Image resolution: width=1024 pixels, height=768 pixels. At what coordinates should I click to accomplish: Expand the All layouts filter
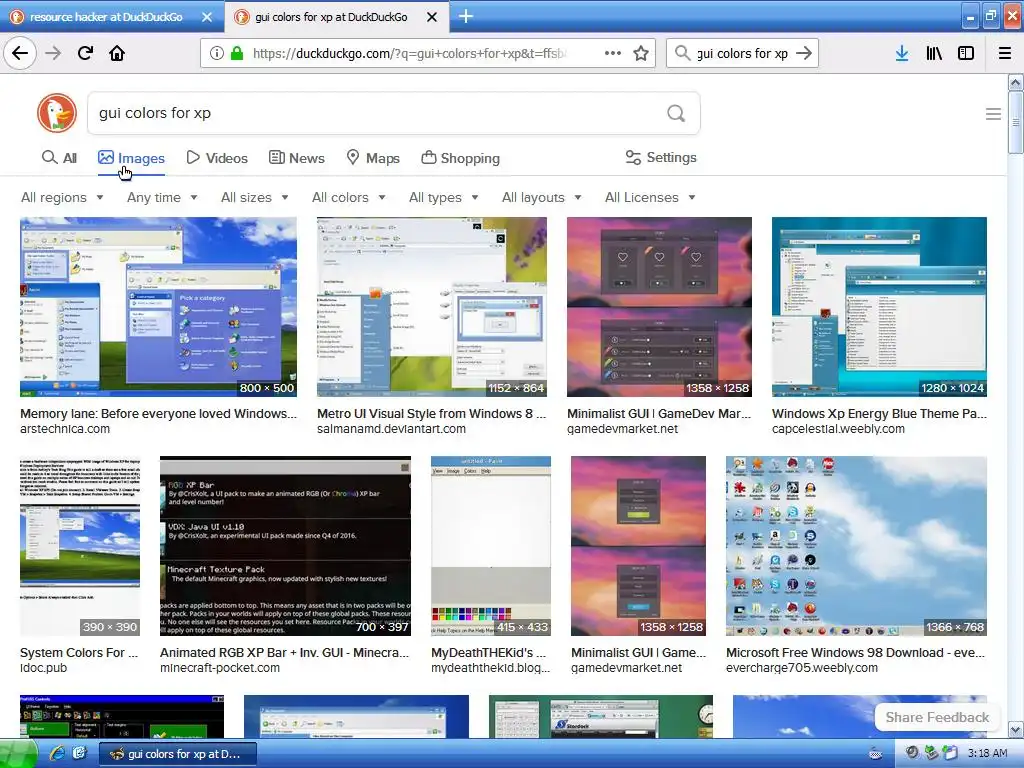(x=541, y=197)
